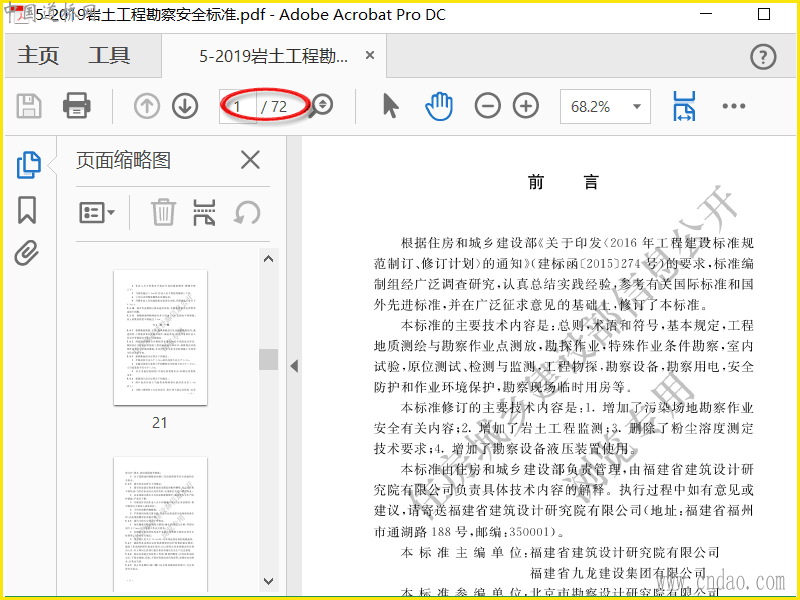
Task: Choose the Selection arrow tool
Action: pyautogui.click(x=391, y=106)
